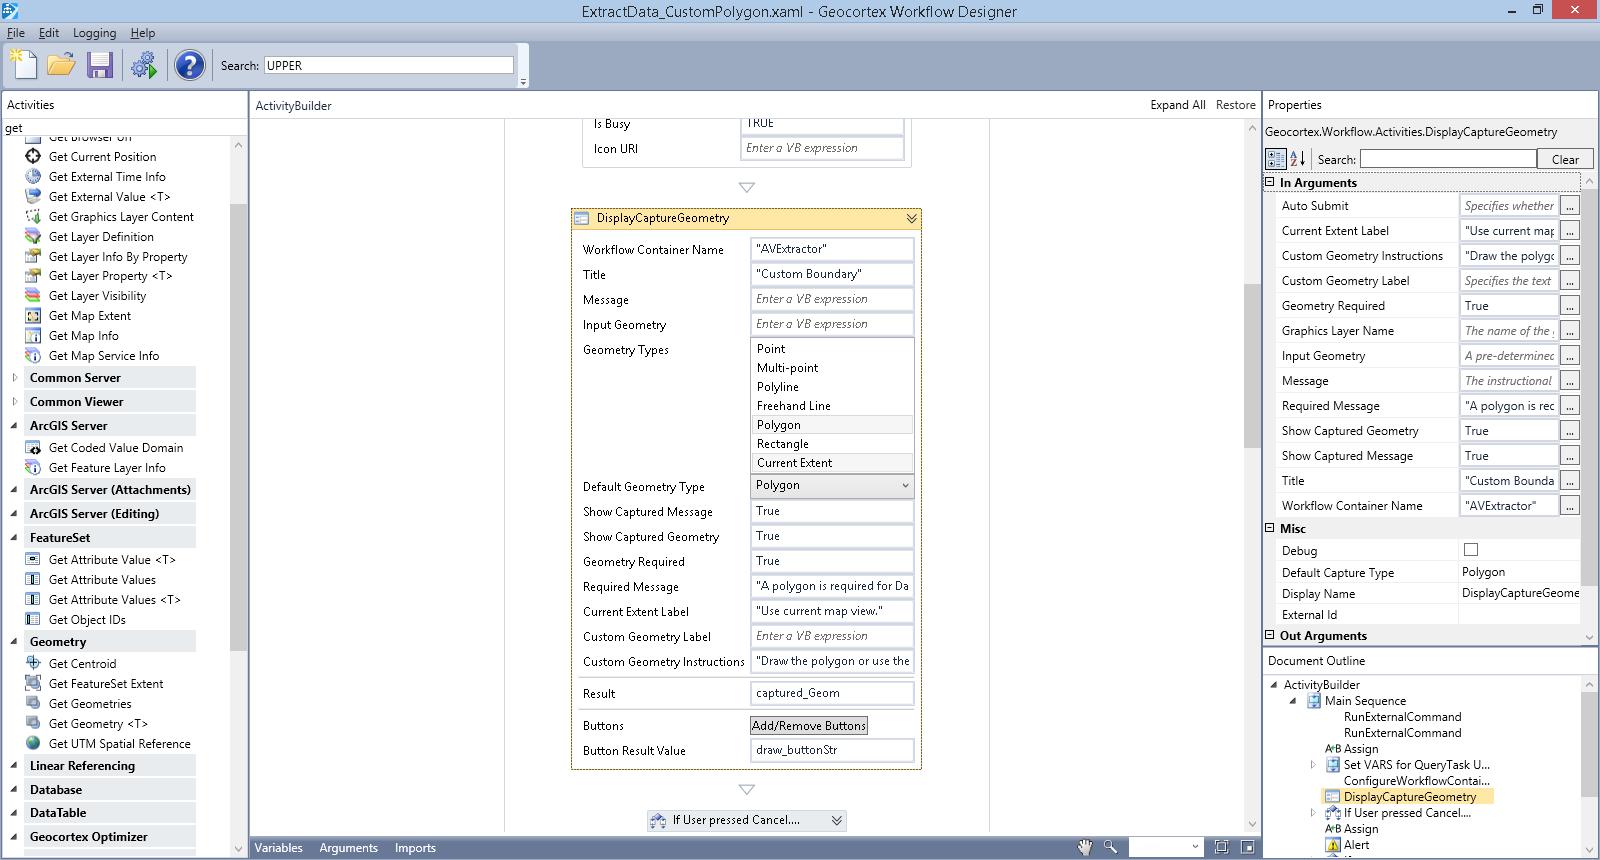Click Expand All in the designer
1600x860 pixels.
point(1177,105)
